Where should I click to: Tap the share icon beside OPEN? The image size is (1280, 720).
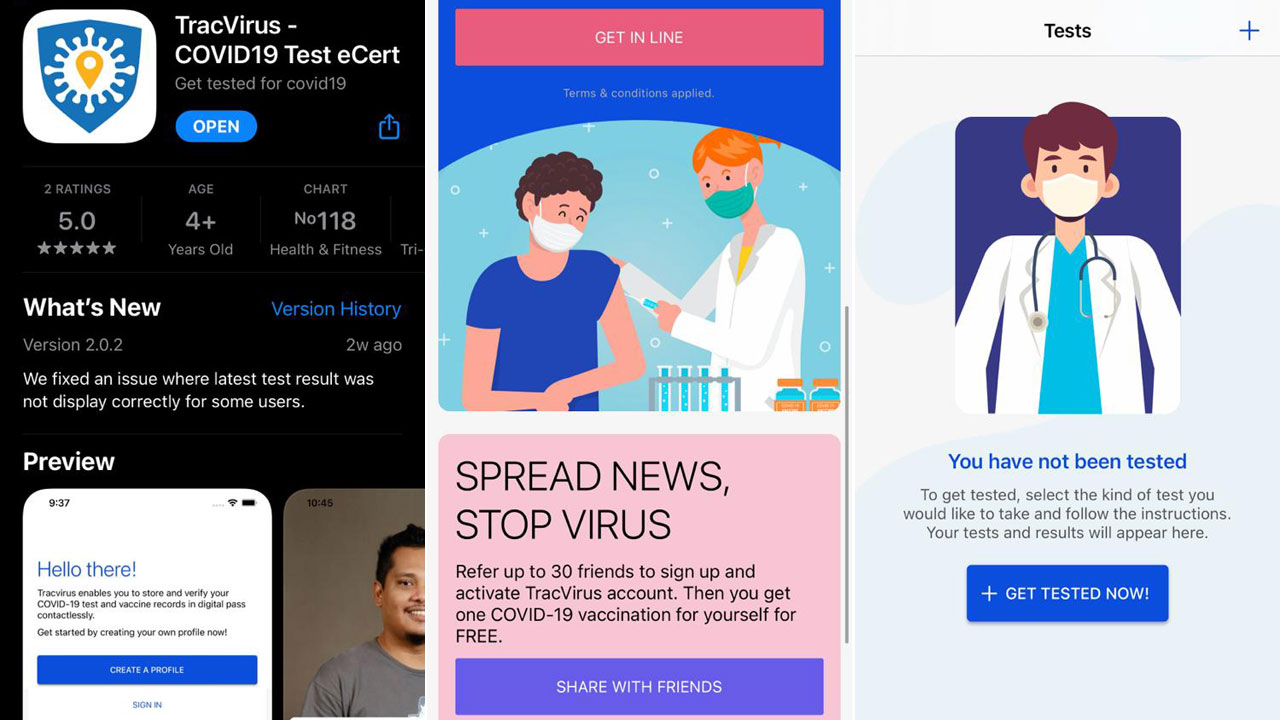389,126
